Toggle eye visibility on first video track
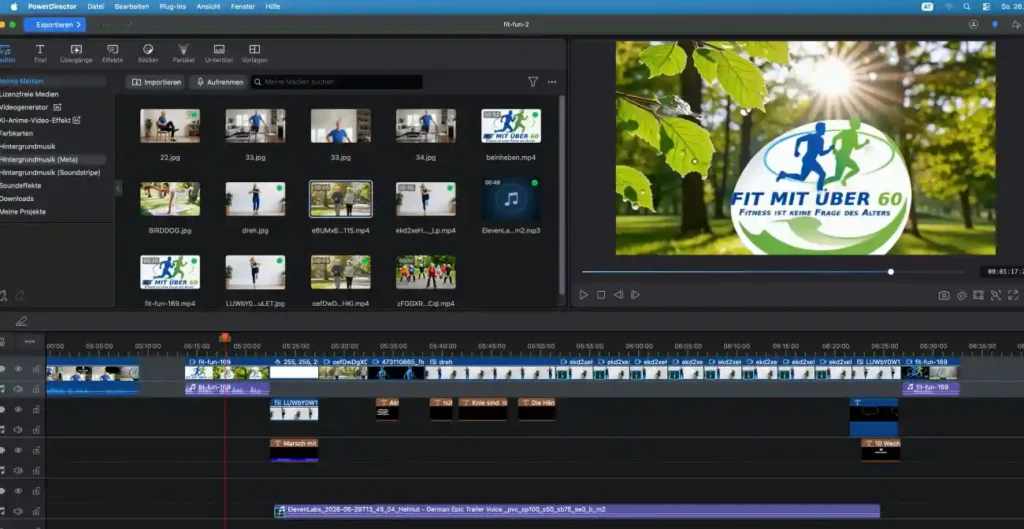1024x529 pixels. click(x=18, y=369)
